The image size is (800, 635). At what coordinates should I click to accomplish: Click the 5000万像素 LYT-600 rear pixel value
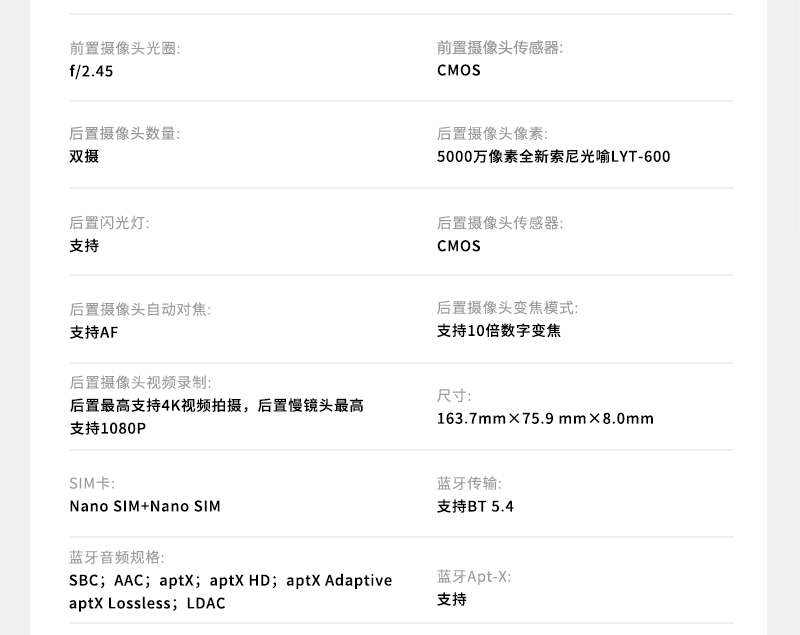pos(553,157)
